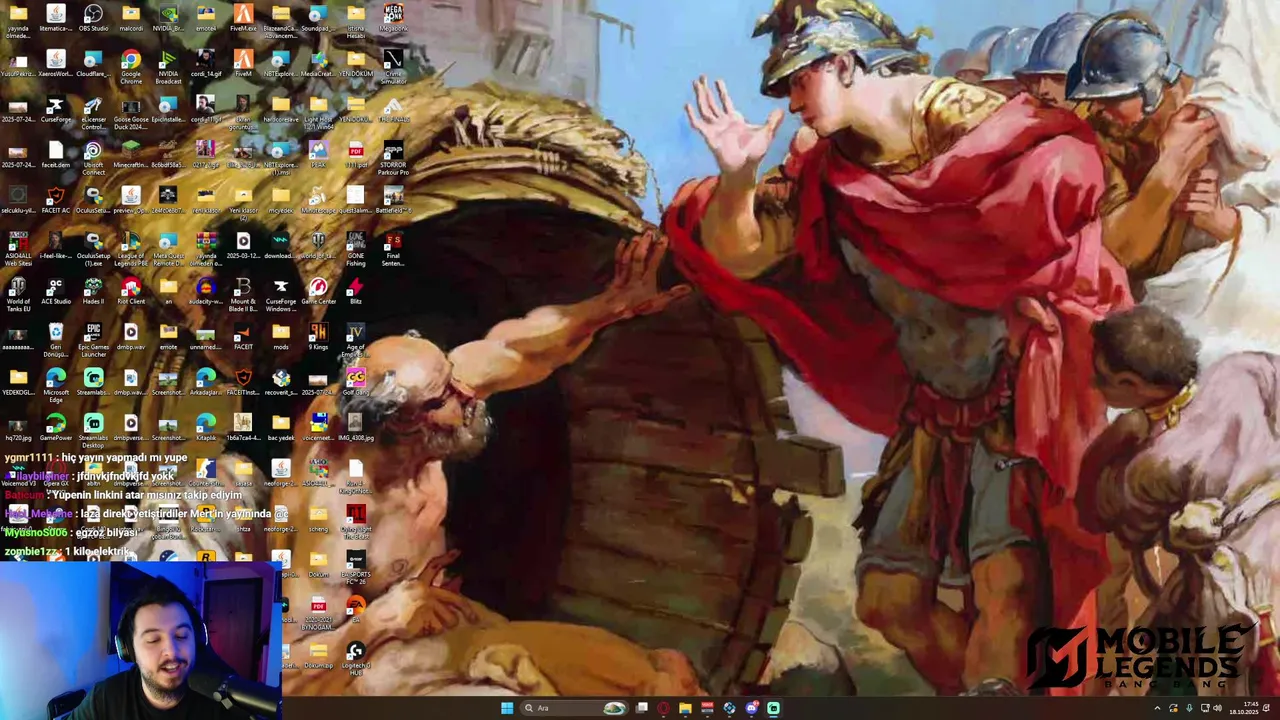Launch the NVIDIA Broadcast shortcut

click(168, 68)
